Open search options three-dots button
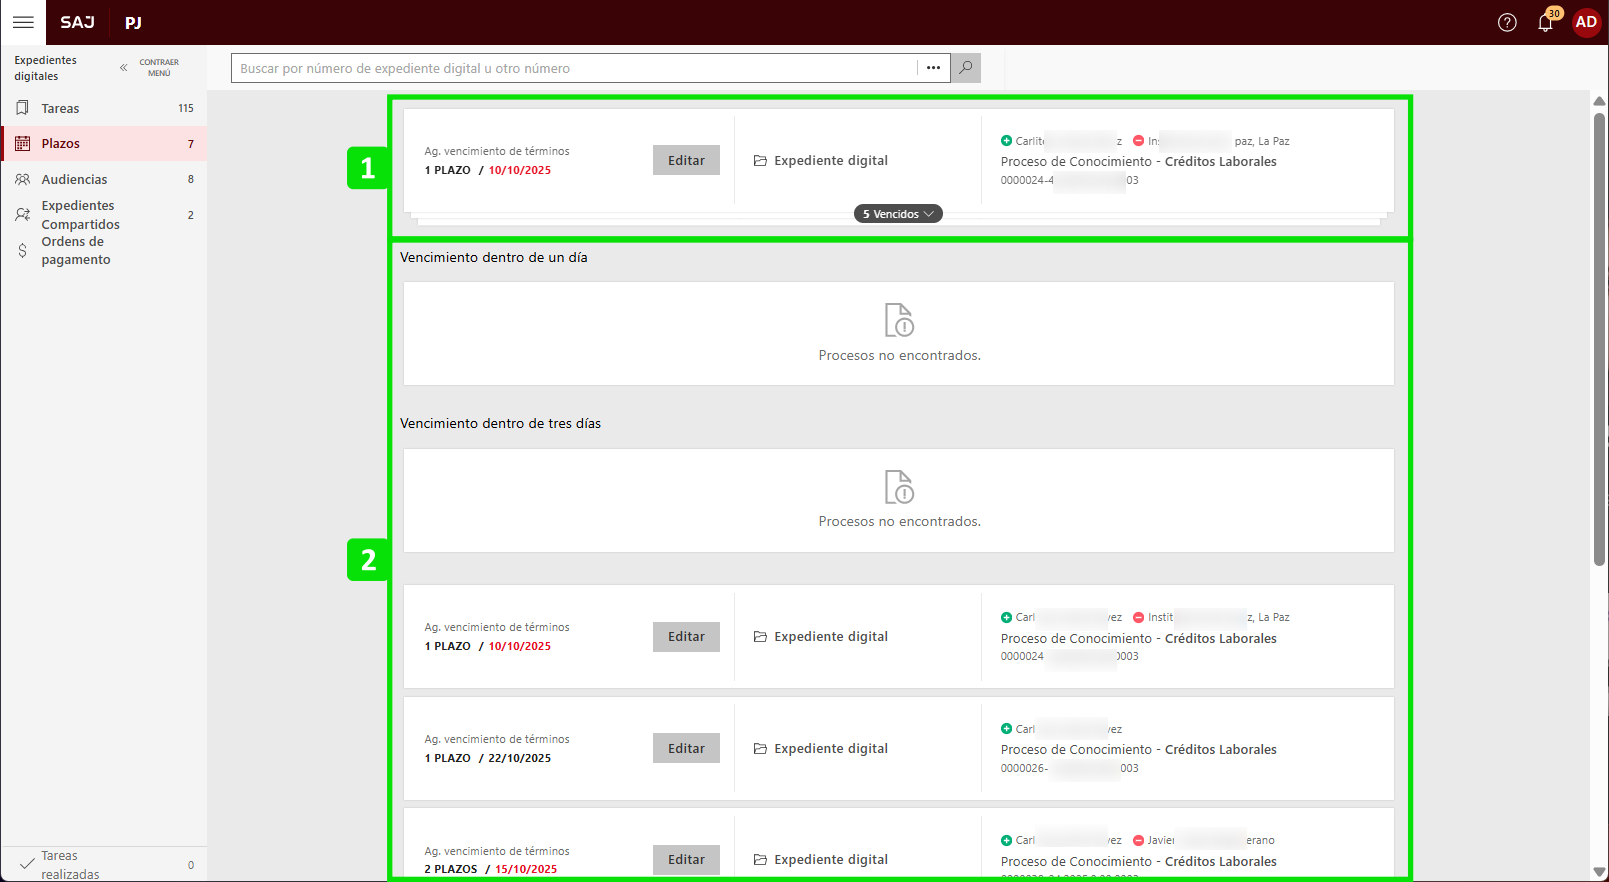Screen dimensions: 1609x882 coord(933,68)
